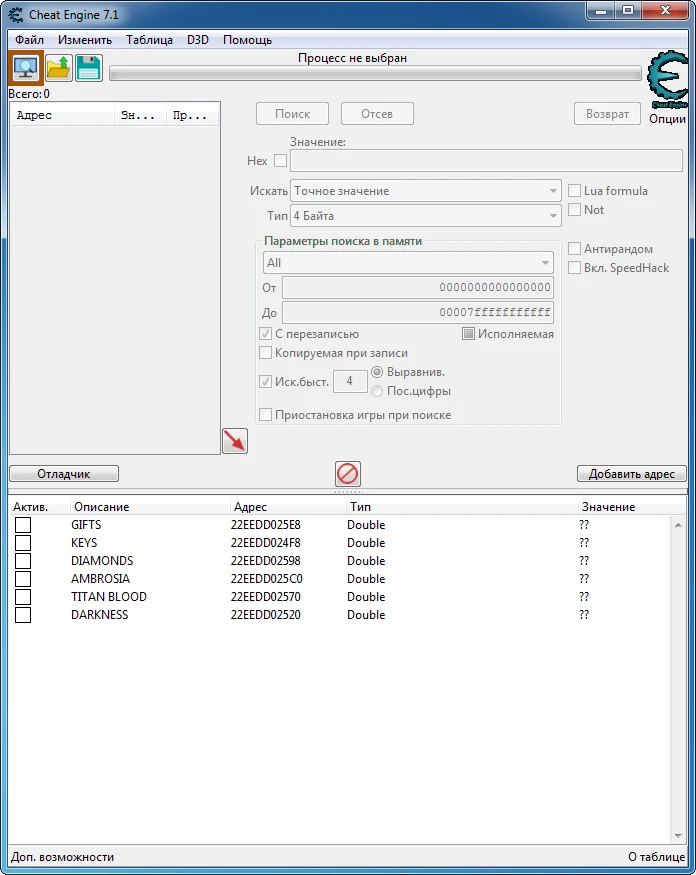This screenshot has height=875, width=696.
Task: Click the address list scroll down arrow
Action: [x=678, y=835]
